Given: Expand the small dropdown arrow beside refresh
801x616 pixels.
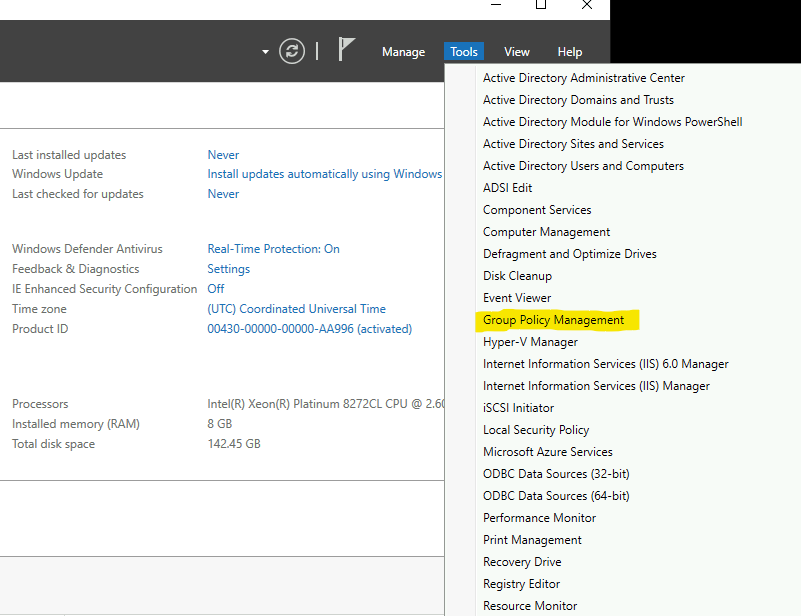Looking at the screenshot, I should pos(265,52).
